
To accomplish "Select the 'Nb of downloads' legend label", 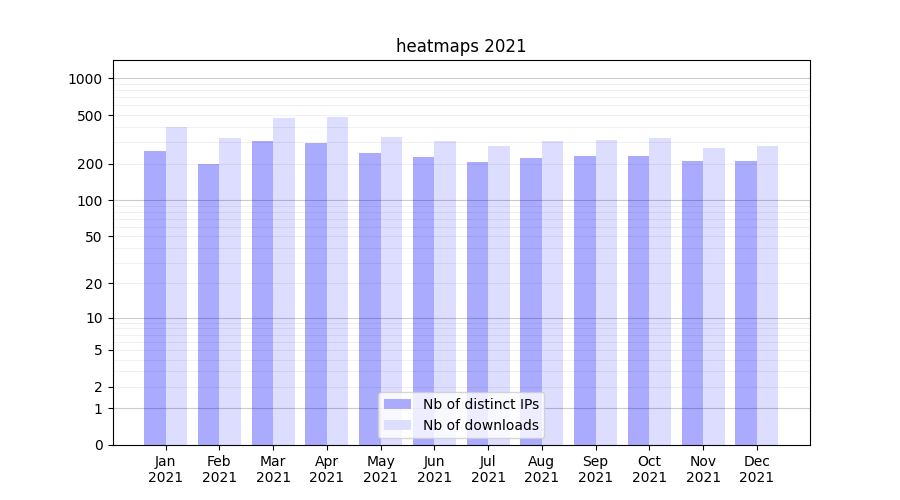I will pyautogui.click(x=480, y=425).
